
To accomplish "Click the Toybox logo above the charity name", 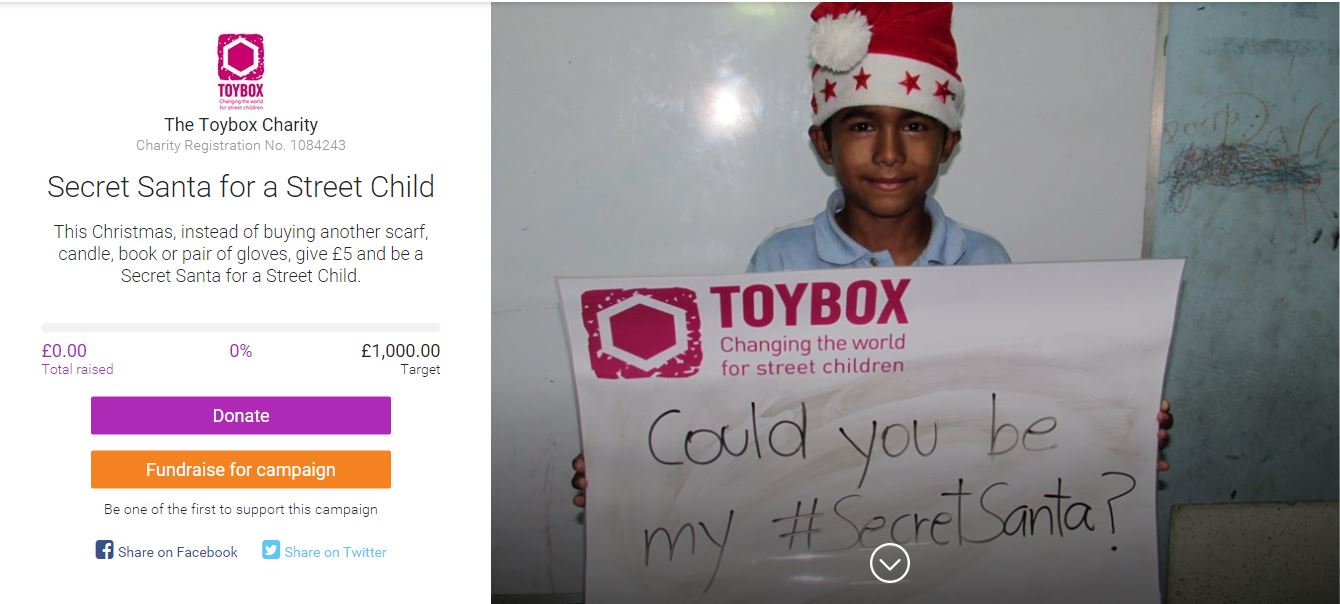I will pos(241,71).
